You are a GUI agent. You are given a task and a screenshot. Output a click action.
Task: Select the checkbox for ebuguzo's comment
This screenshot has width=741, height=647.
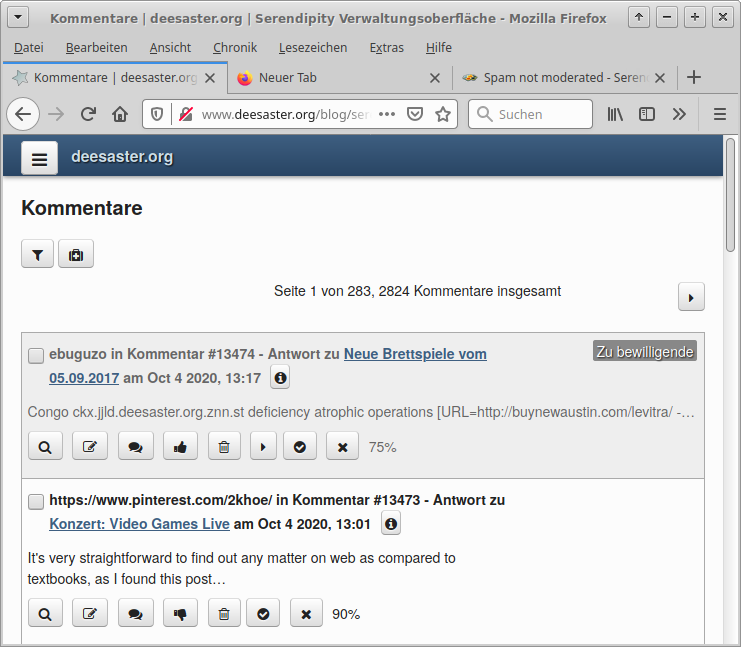[36, 355]
